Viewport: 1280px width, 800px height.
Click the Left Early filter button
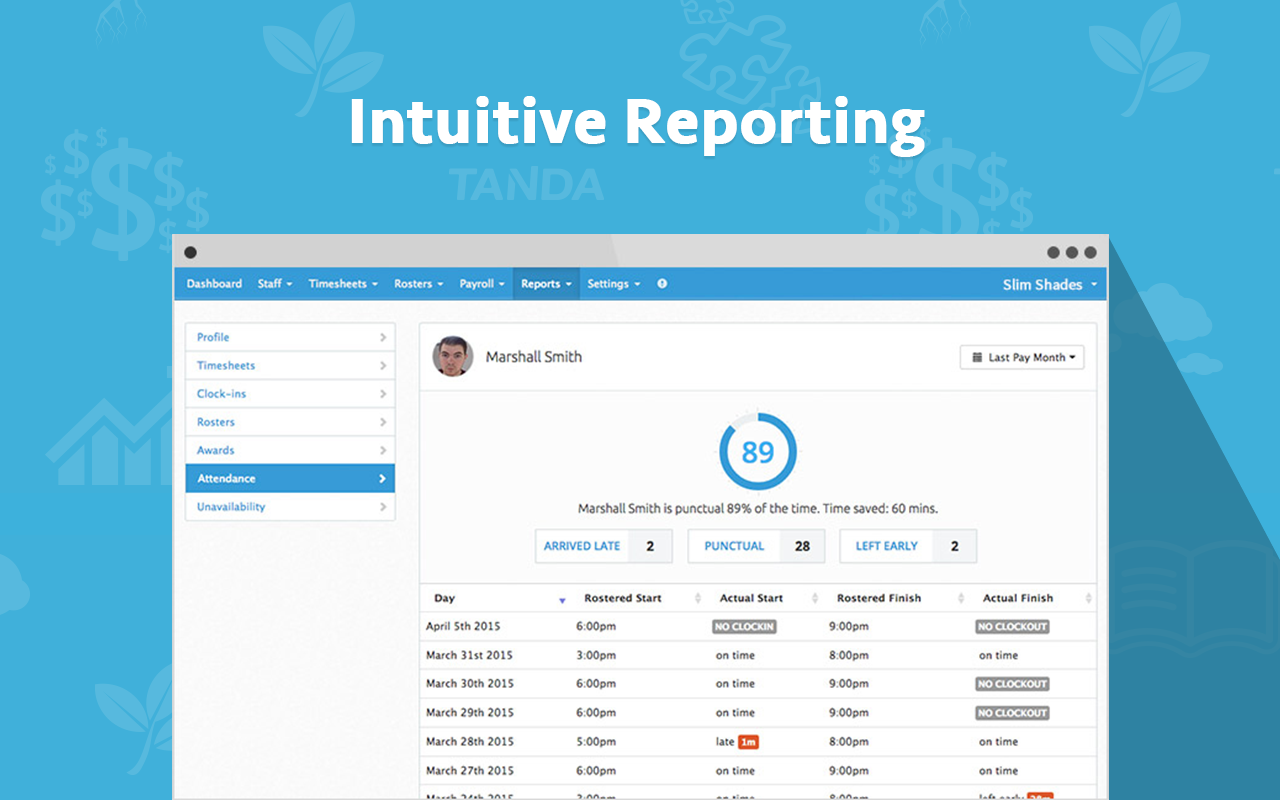tap(907, 546)
